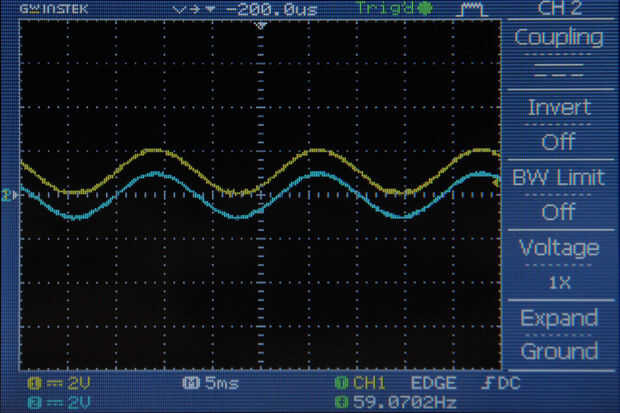Viewport: 620px width, 413px height.
Task: Select the CH 2 menu title
Action: tap(559, 8)
